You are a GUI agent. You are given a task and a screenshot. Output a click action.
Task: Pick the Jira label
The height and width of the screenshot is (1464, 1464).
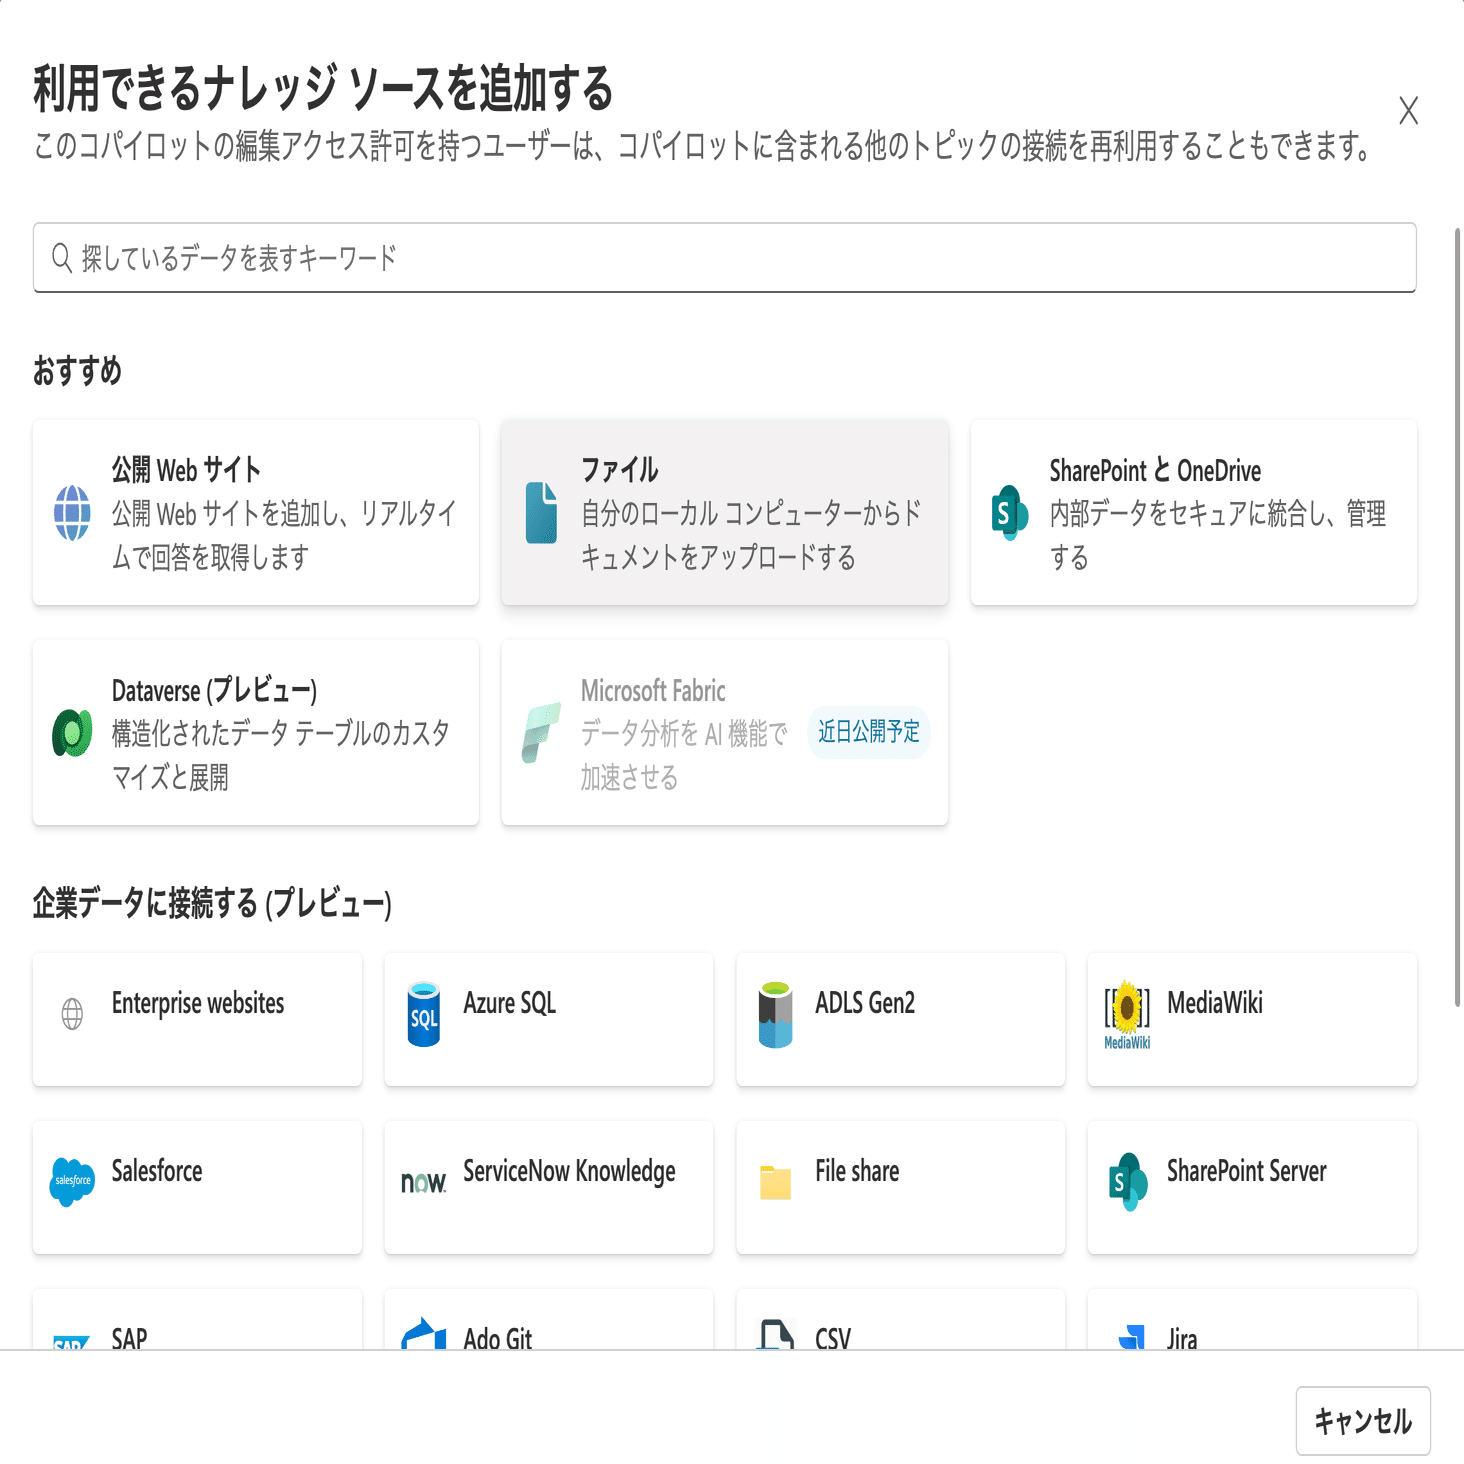point(1182,1338)
